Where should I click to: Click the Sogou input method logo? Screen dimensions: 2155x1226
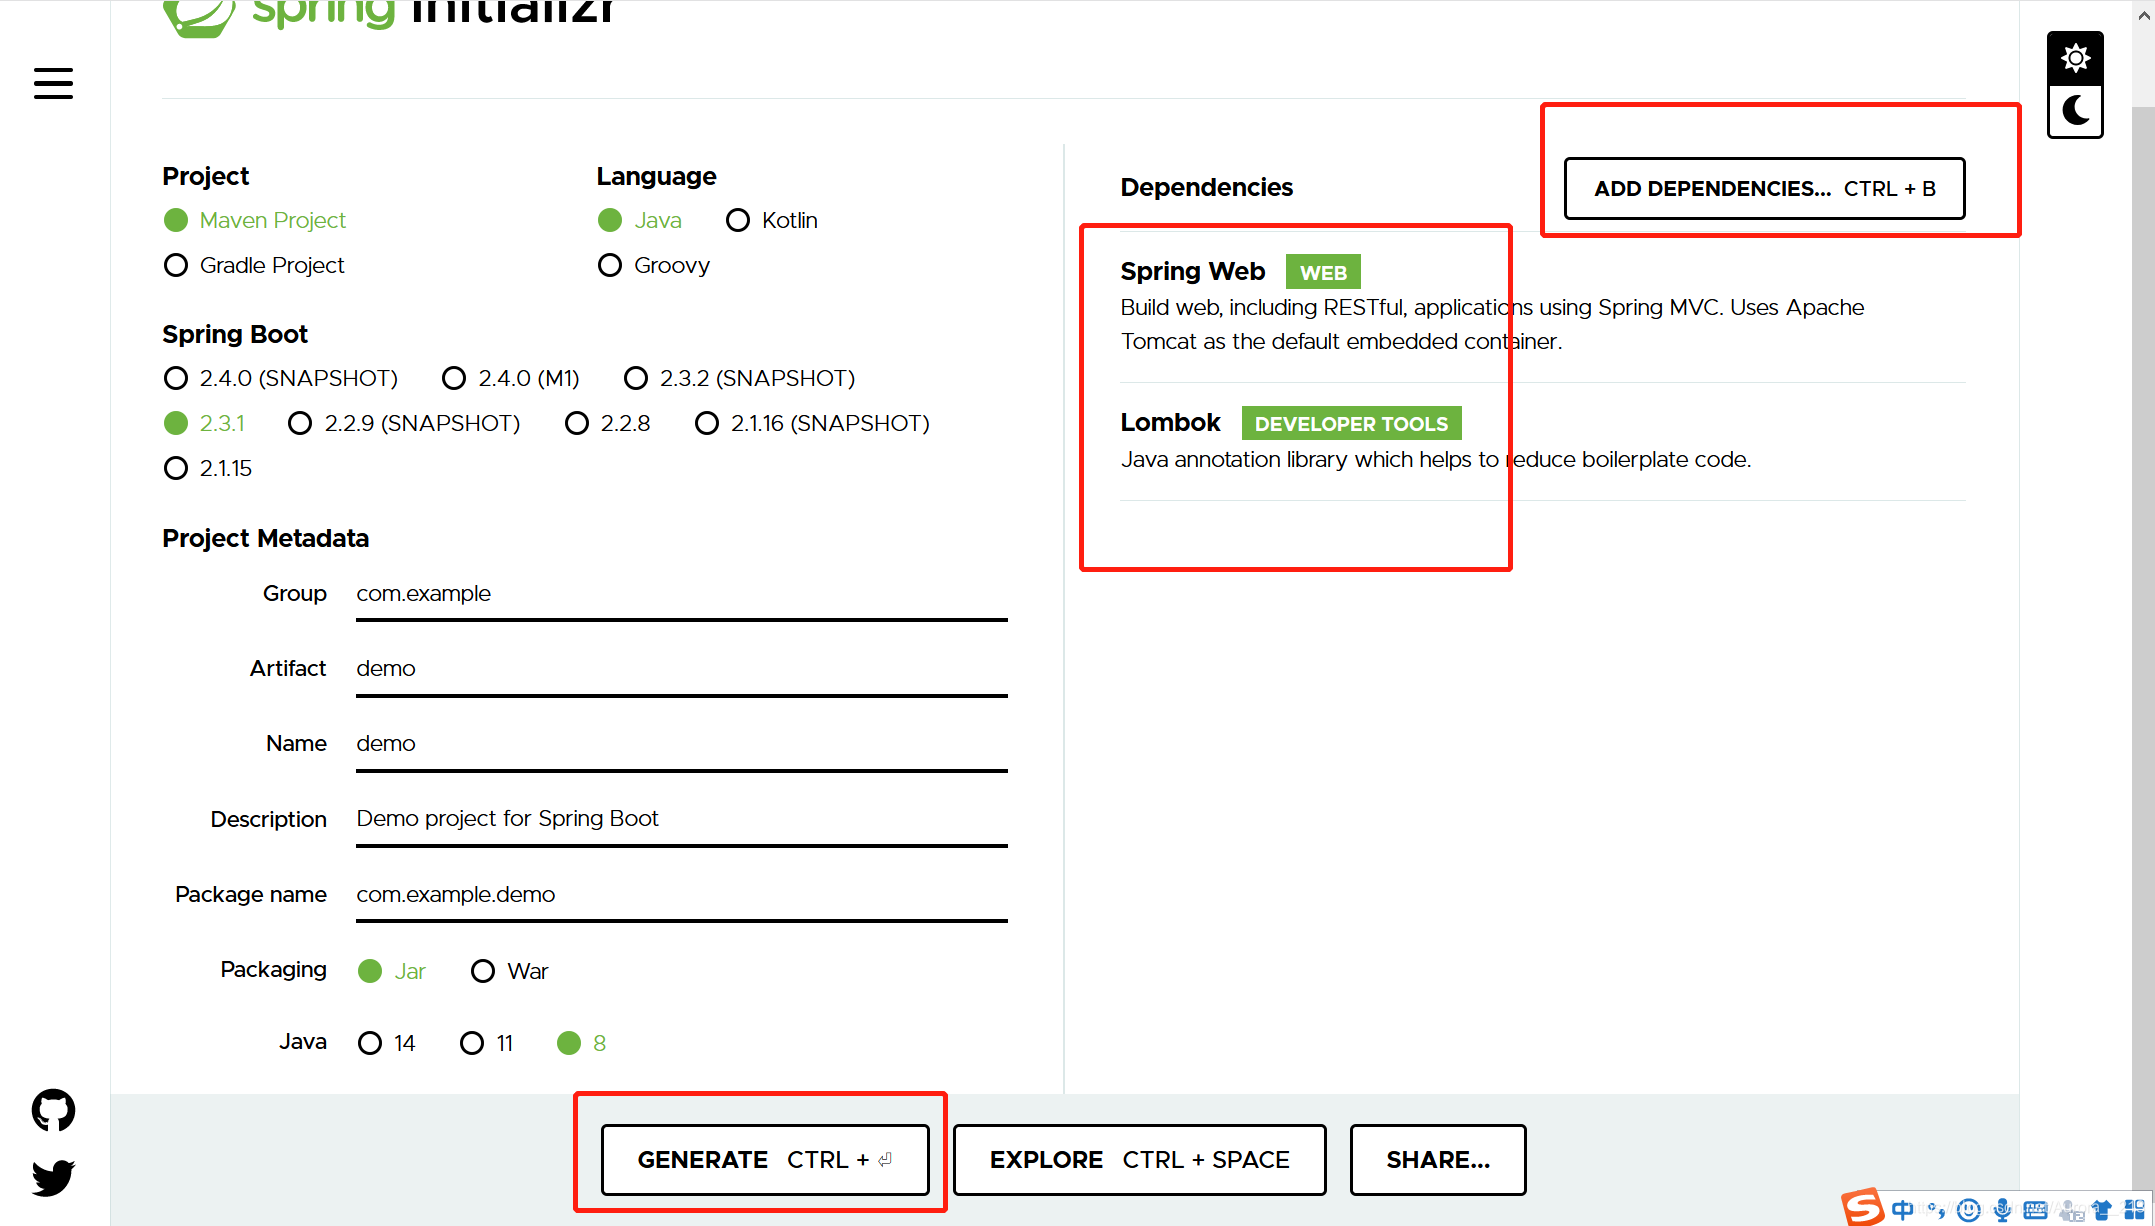click(x=1863, y=1208)
